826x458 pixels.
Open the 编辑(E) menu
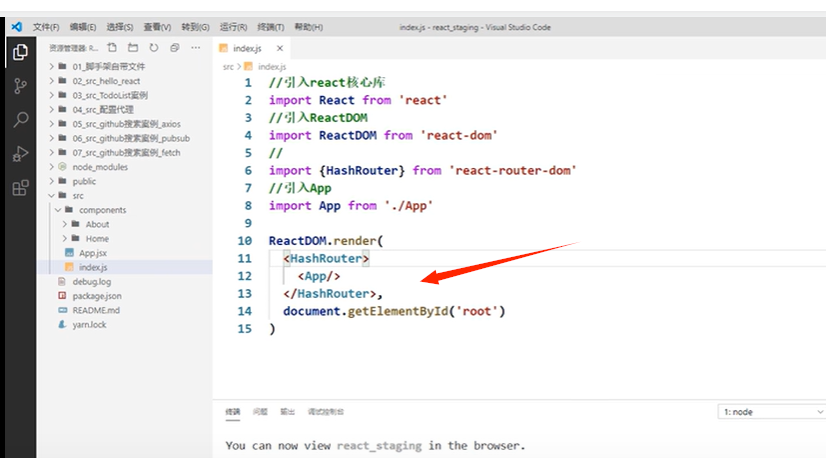point(83,27)
